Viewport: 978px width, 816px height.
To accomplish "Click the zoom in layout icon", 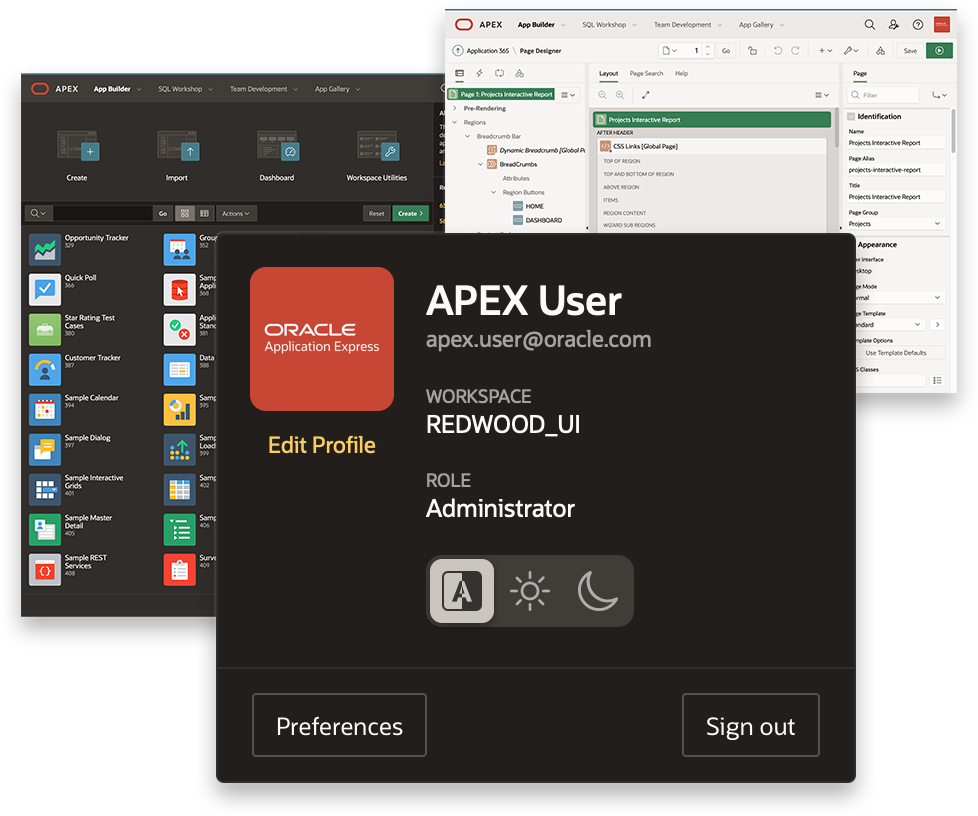I will click(x=620, y=95).
